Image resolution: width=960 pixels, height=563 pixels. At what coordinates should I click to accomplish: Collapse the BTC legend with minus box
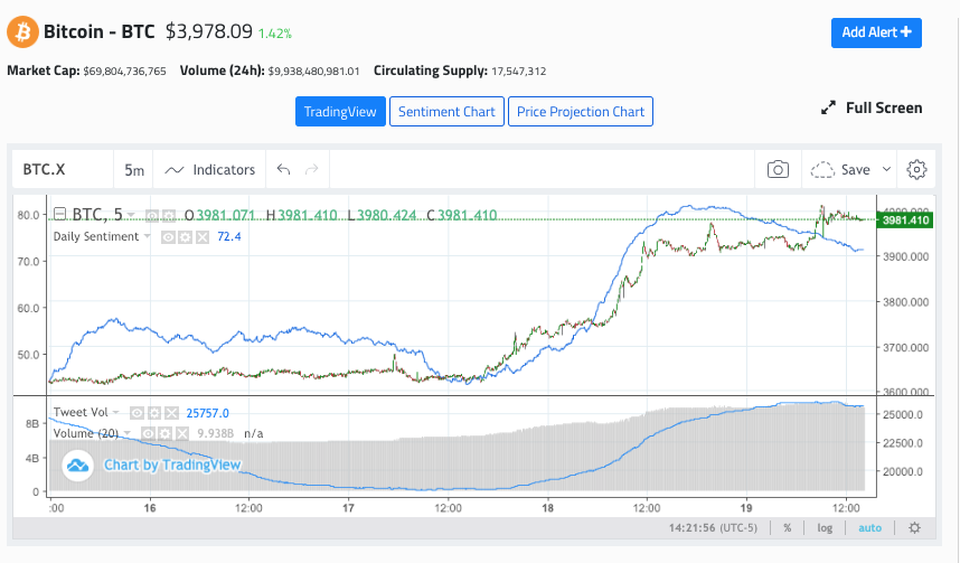click(x=59, y=214)
